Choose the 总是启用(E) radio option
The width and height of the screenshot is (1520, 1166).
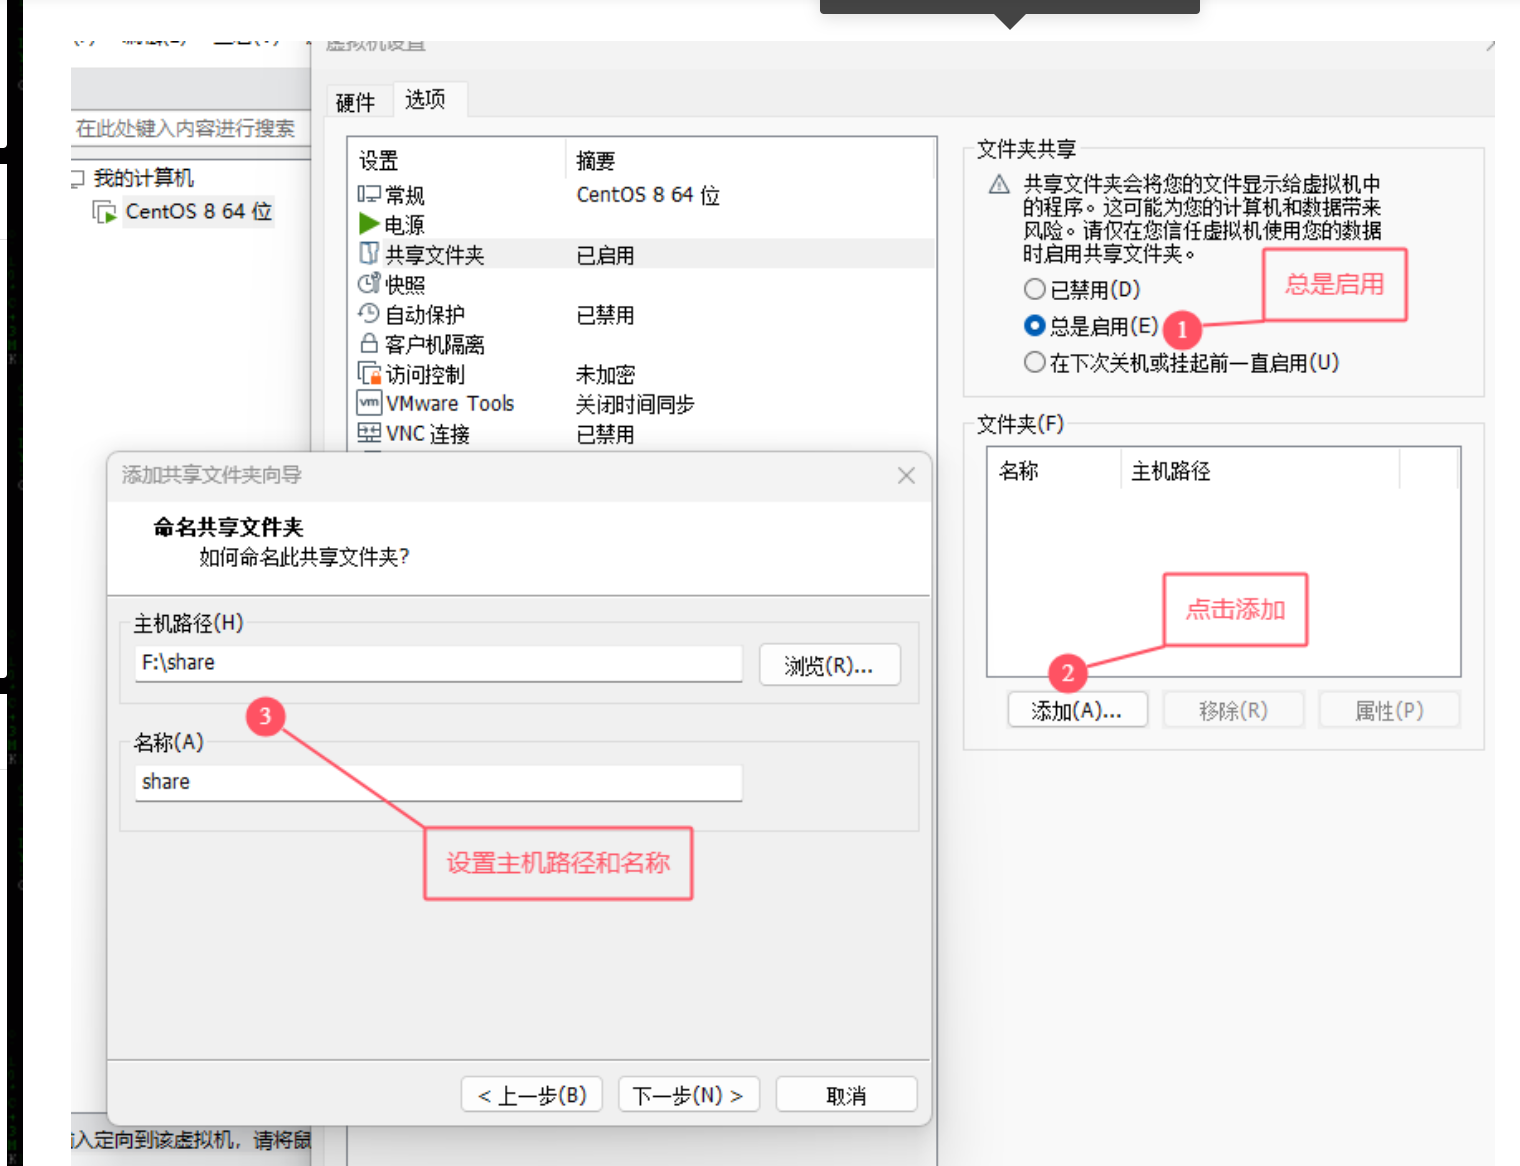pos(1035,326)
